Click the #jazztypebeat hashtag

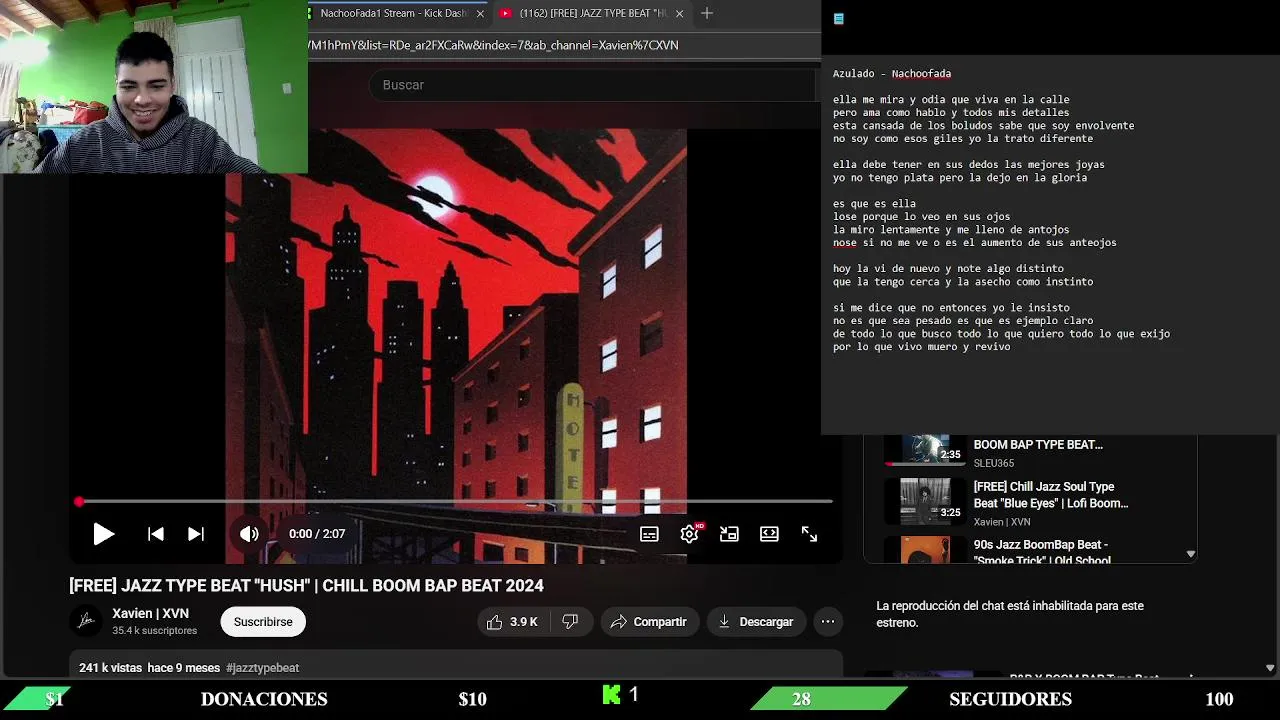[262, 668]
